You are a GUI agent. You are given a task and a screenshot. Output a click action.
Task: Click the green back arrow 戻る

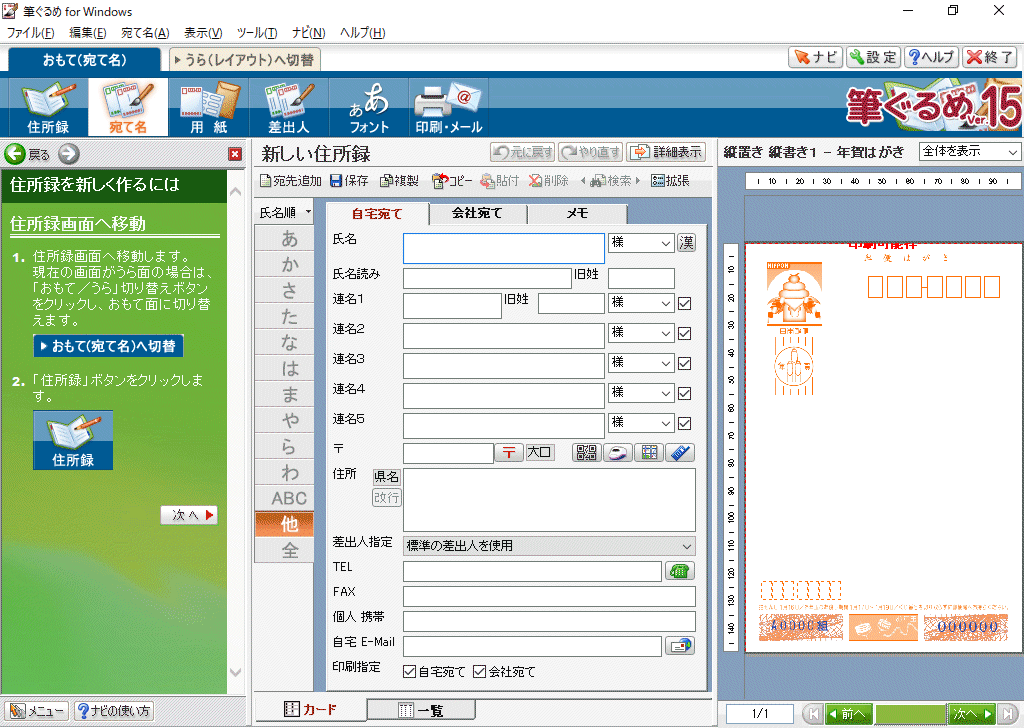15,154
